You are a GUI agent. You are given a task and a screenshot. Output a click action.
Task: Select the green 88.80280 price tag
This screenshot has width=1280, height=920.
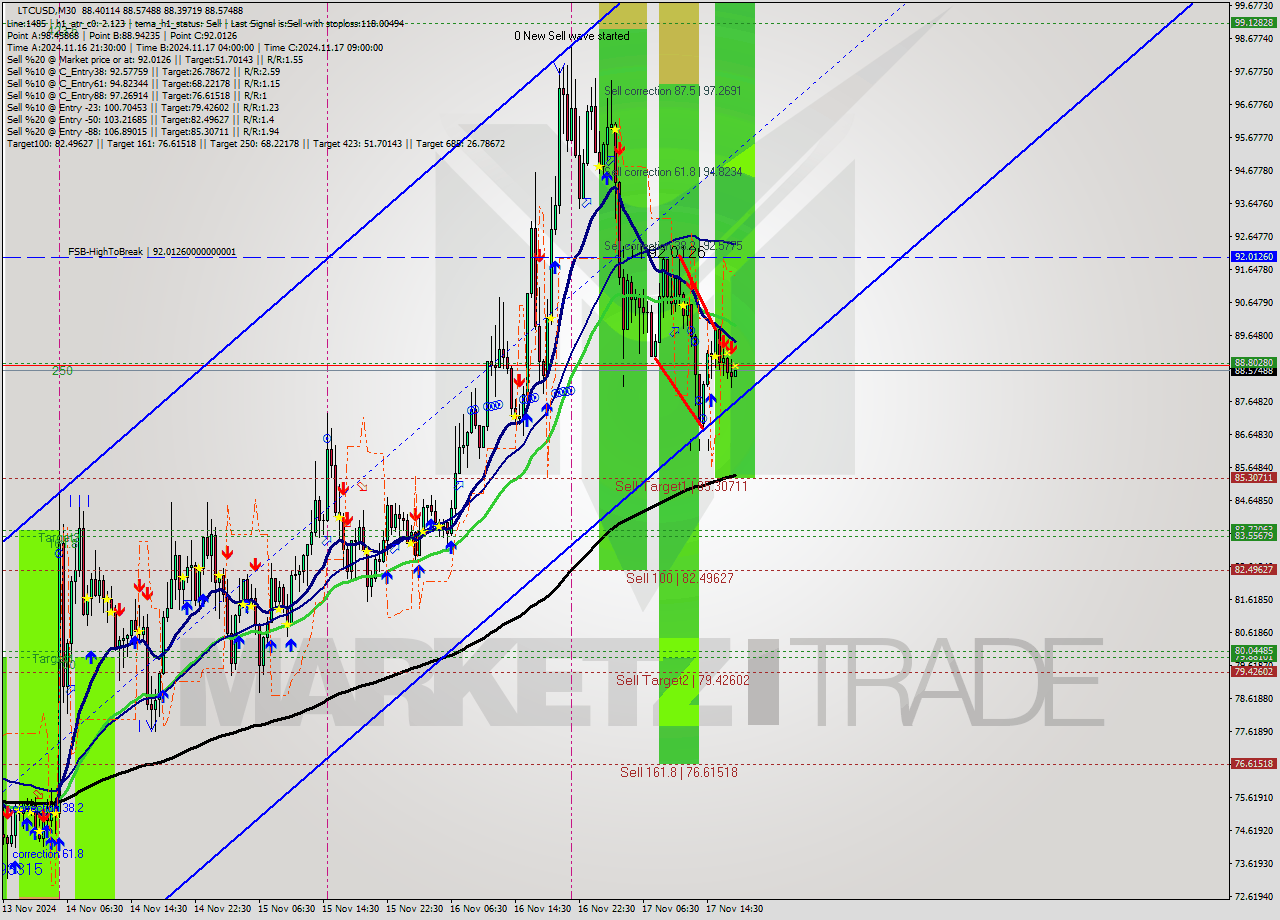coord(1253,362)
